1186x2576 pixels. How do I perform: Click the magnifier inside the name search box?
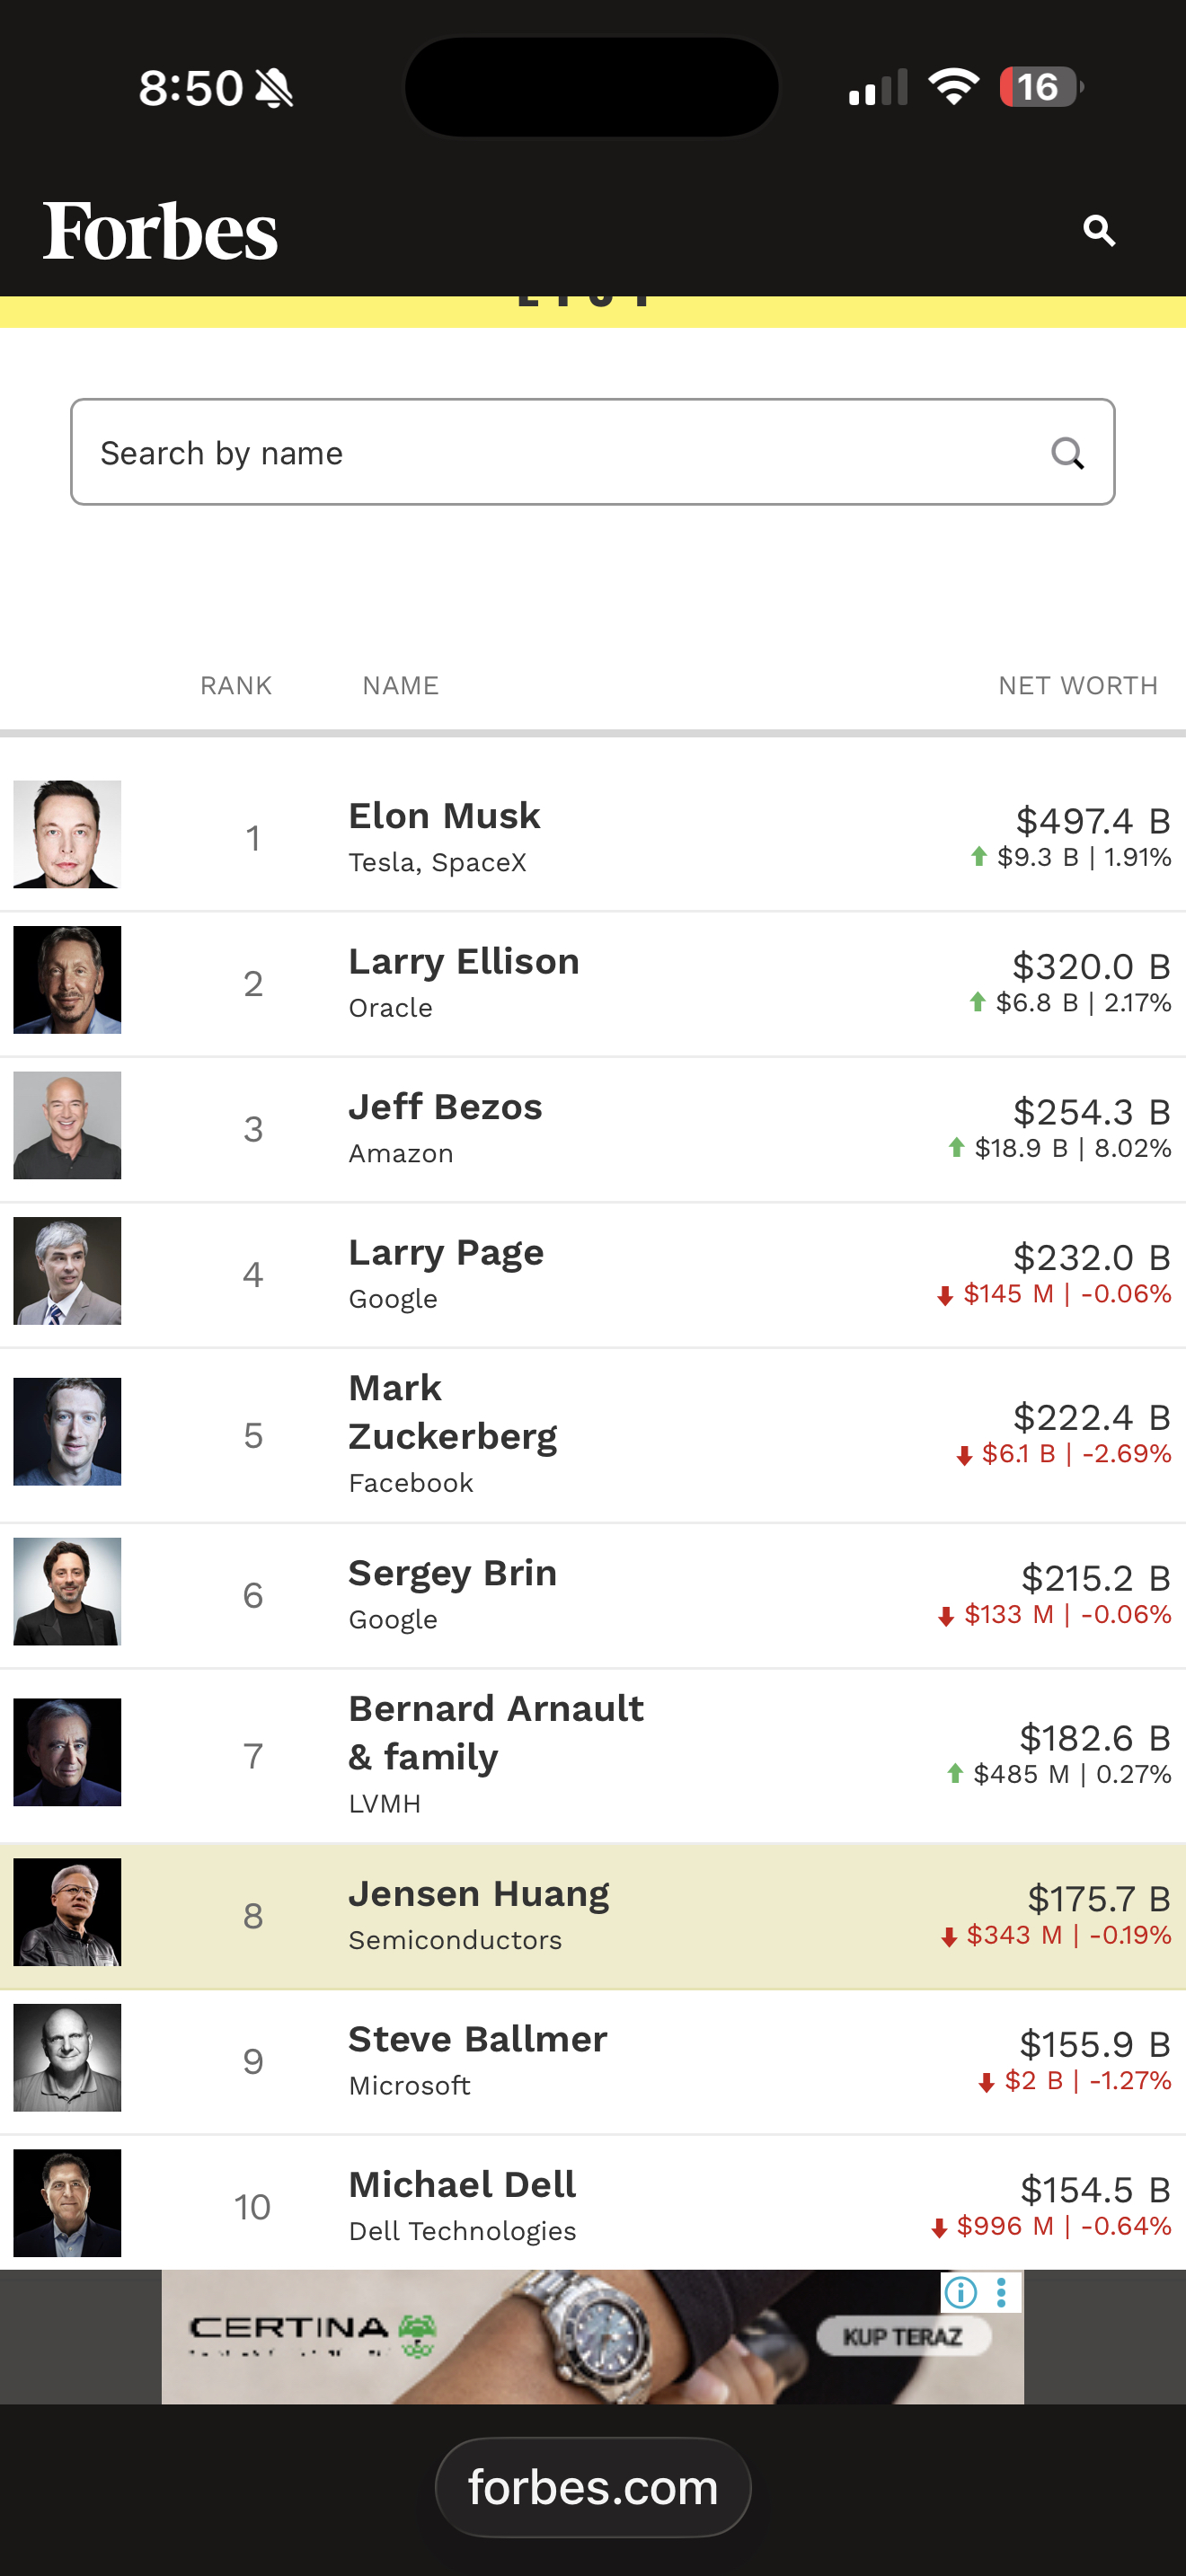1067,454
